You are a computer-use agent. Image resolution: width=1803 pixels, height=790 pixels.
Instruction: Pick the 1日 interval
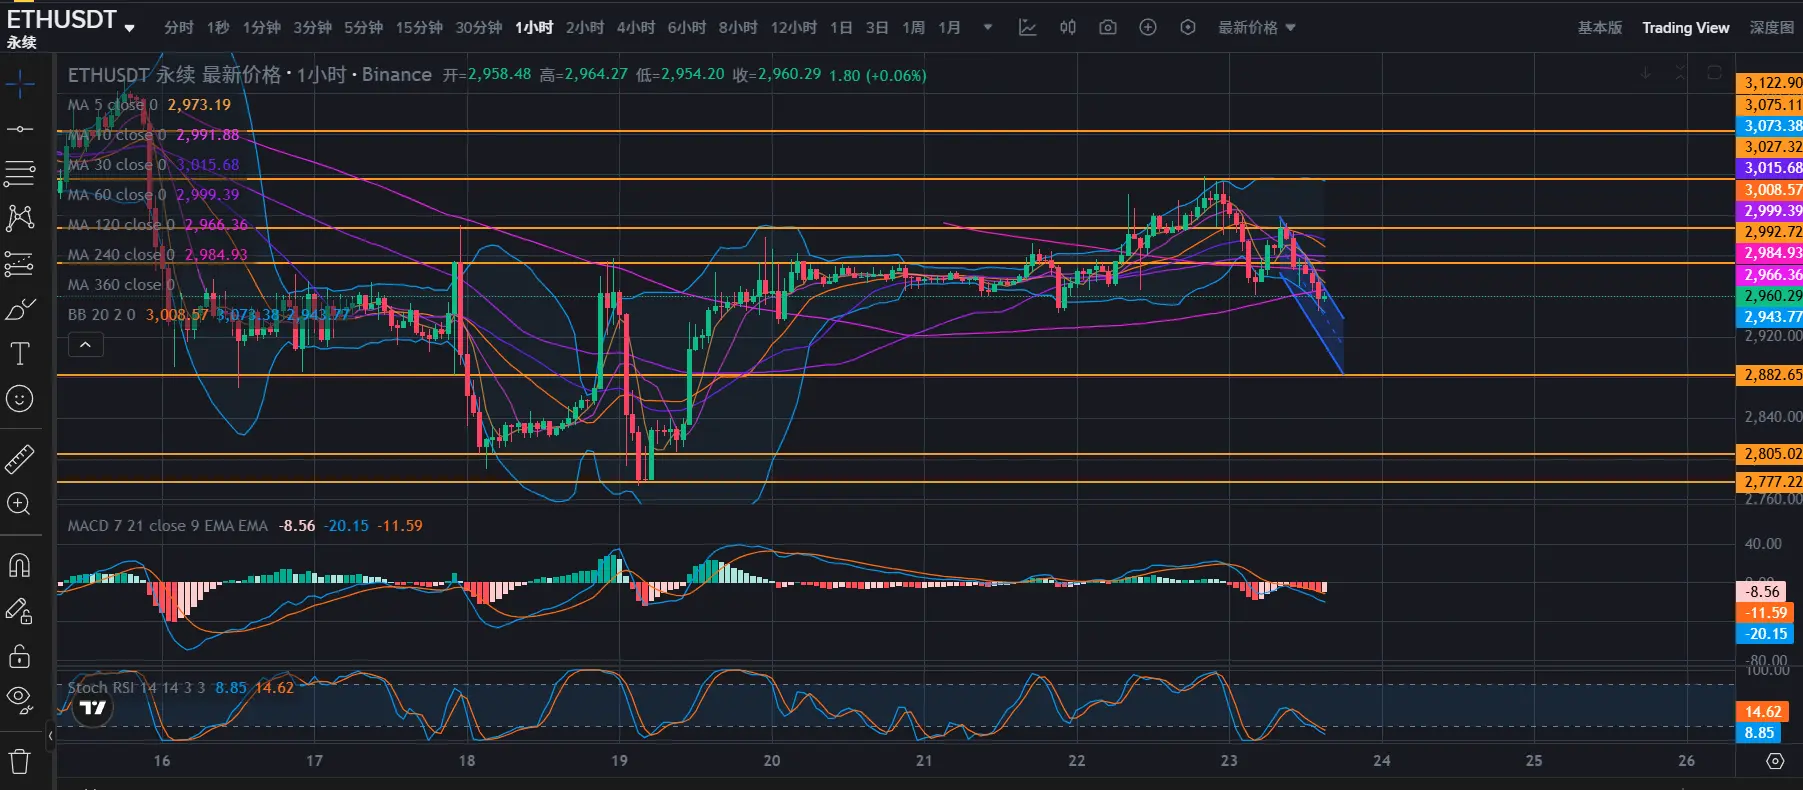pos(841,28)
